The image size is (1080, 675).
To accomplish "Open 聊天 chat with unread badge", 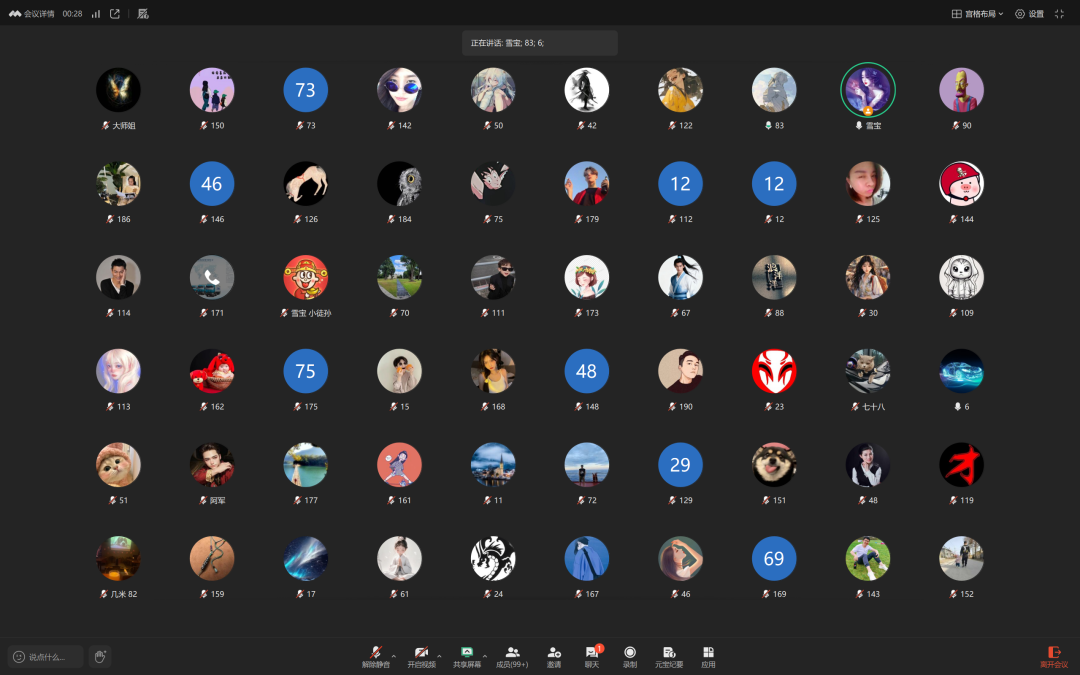I will click(x=592, y=657).
